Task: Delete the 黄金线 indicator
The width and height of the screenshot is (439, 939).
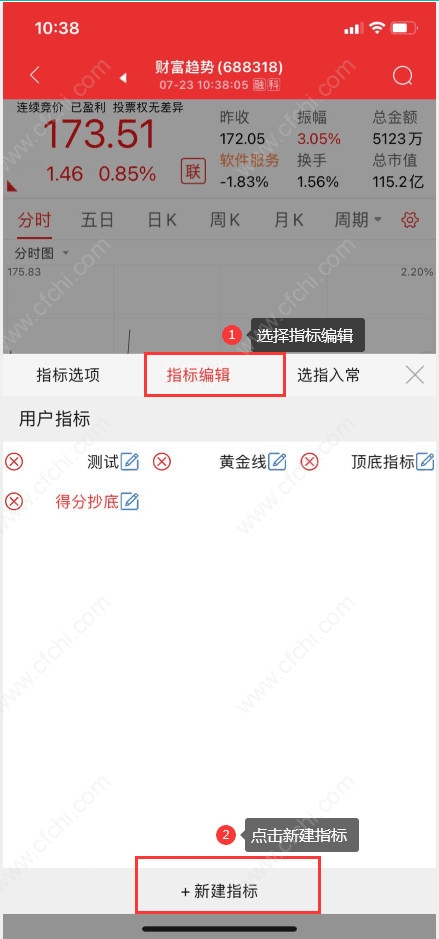Action: click(162, 462)
